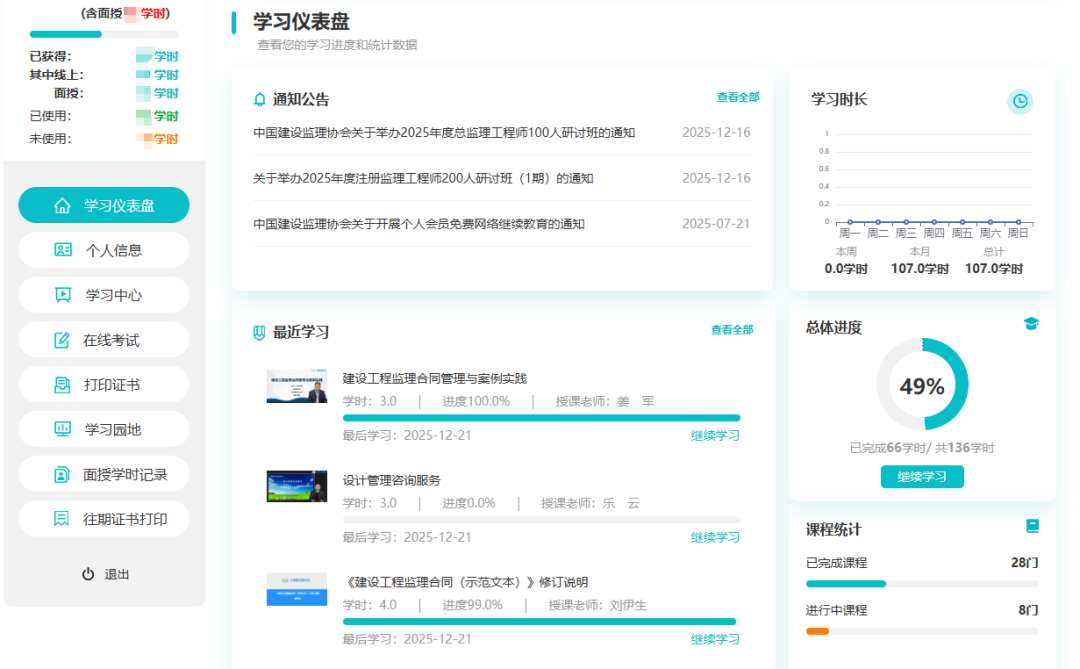
Task: Click the graduation cap icon in 总体进度
Action: [1031, 323]
